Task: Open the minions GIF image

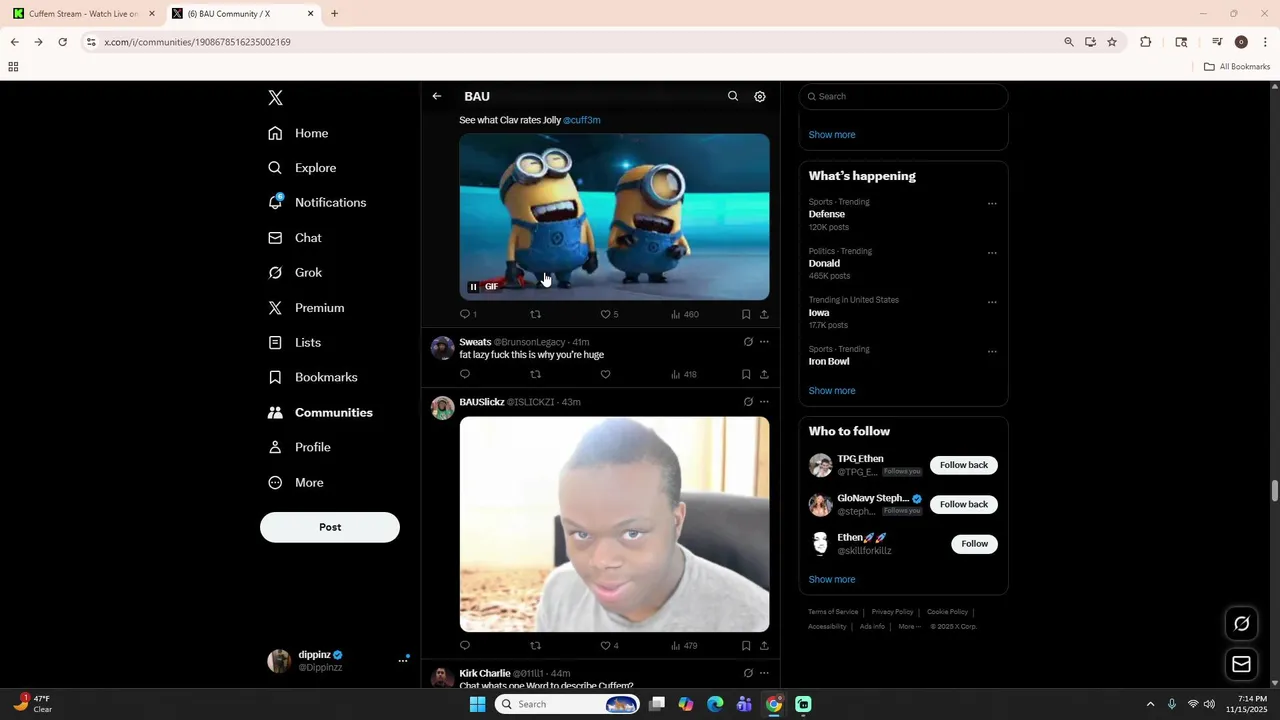Action: click(614, 217)
